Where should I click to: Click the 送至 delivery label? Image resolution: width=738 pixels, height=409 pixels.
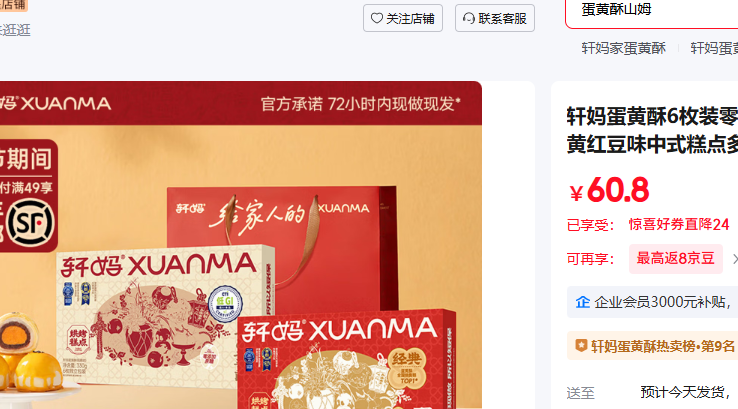tap(580, 393)
